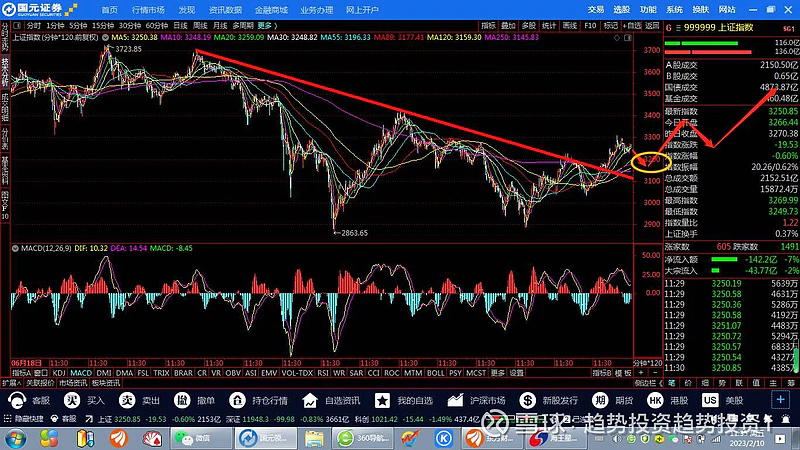Open 新股发行 dollar icon

tap(527, 401)
